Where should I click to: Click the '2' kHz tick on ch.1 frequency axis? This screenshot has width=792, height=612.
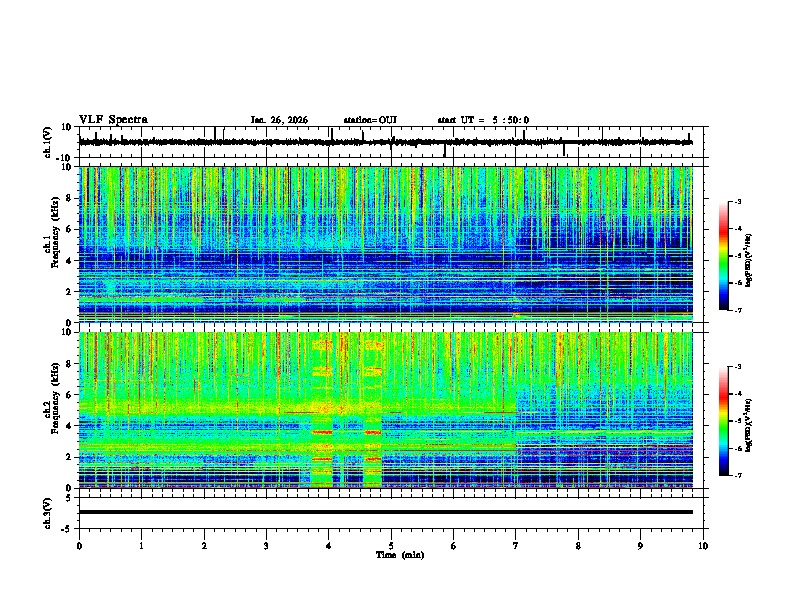(x=70, y=291)
